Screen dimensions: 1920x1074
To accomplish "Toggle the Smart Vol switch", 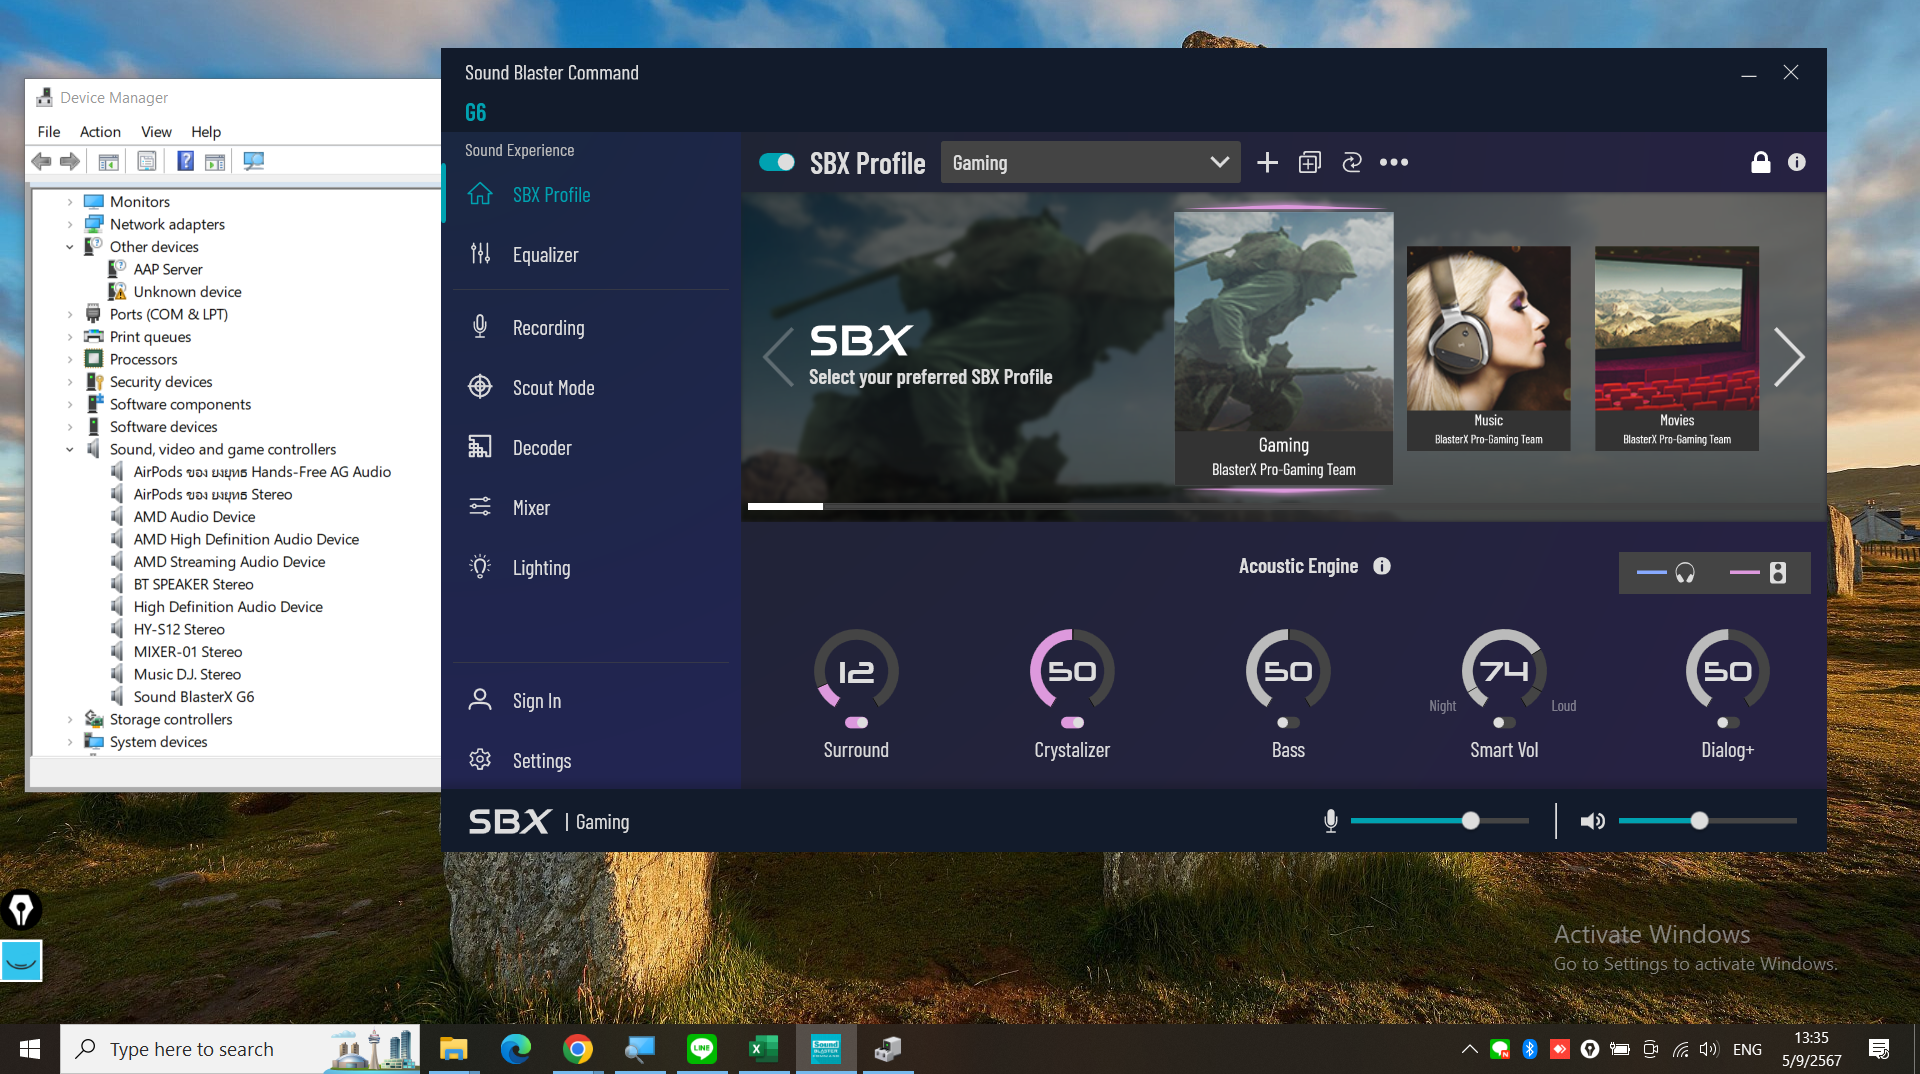I will pyautogui.click(x=1504, y=722).
